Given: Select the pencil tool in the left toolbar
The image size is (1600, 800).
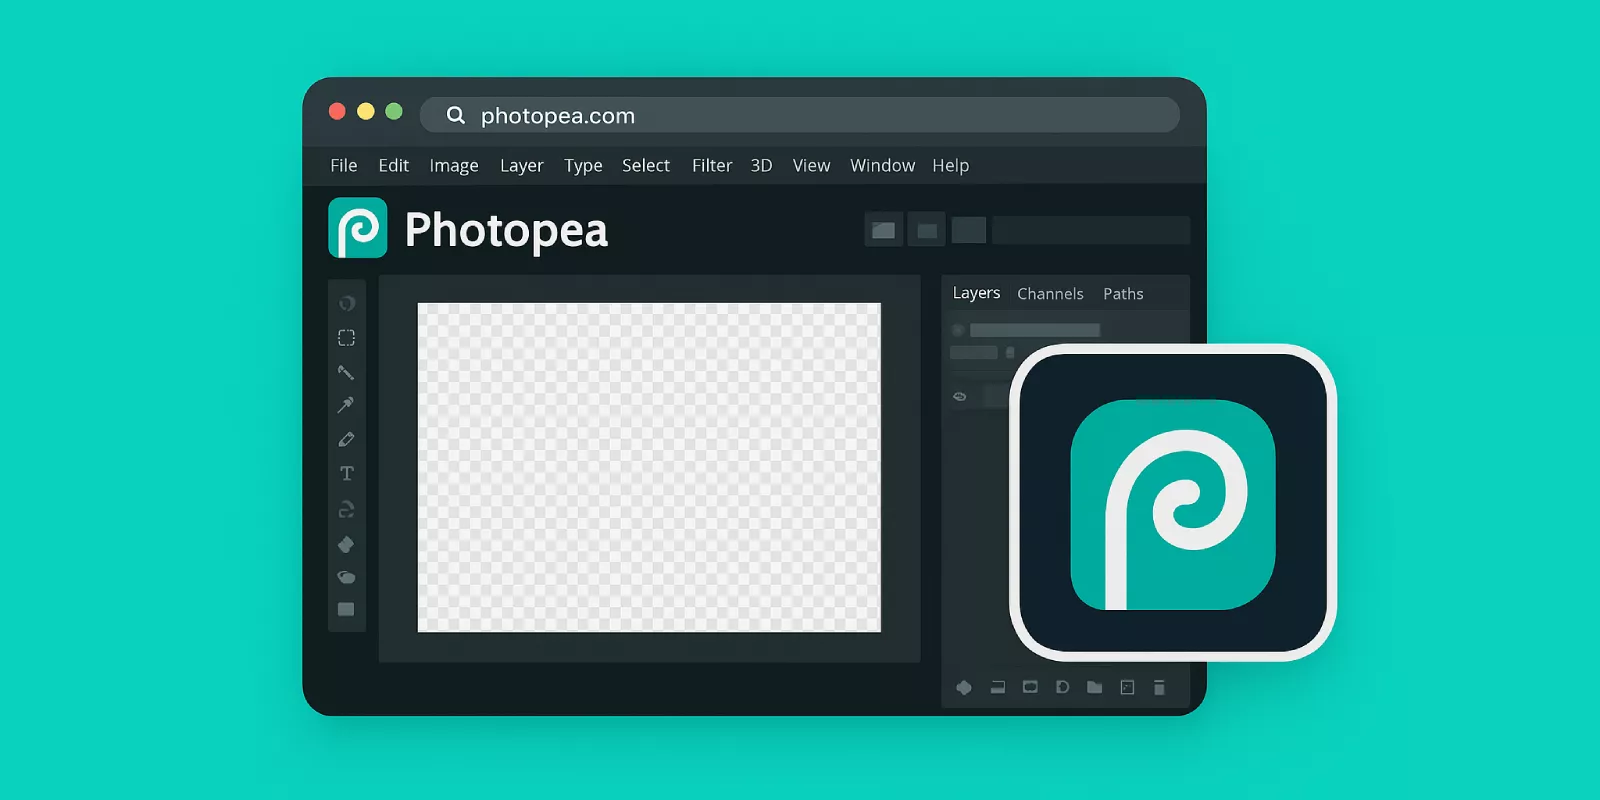Looking at the screenshot, I should point(346,439).
